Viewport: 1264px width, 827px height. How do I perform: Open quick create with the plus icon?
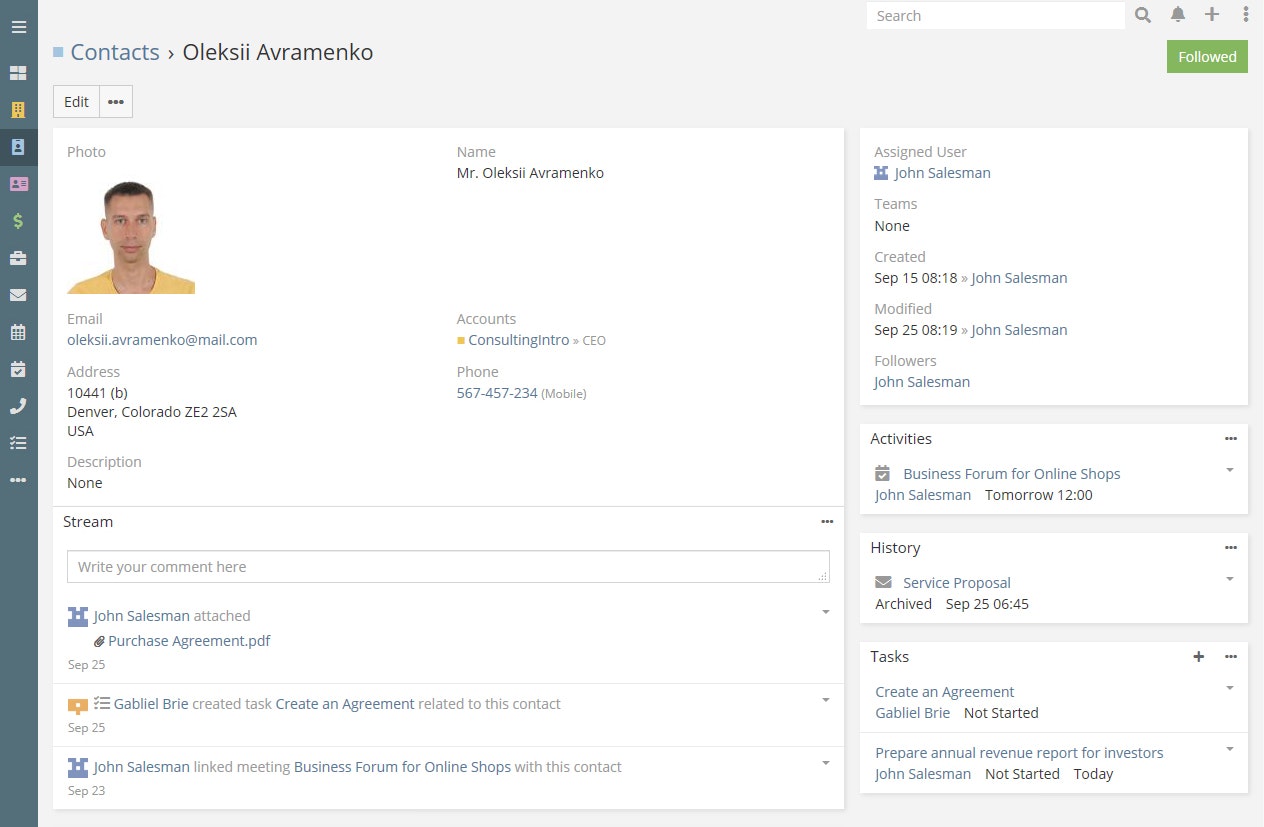(1211, 15)
